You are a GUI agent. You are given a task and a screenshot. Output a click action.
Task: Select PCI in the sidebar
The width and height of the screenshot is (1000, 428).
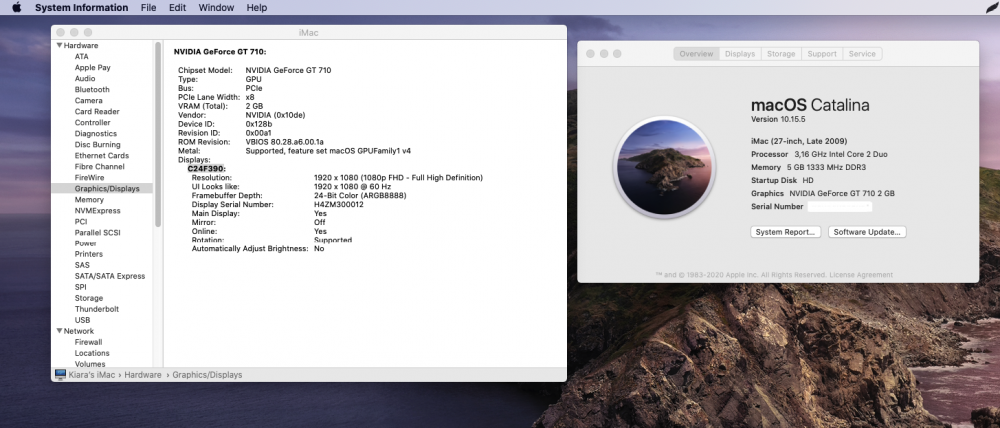pyautogui.click(x=81, y=221)
